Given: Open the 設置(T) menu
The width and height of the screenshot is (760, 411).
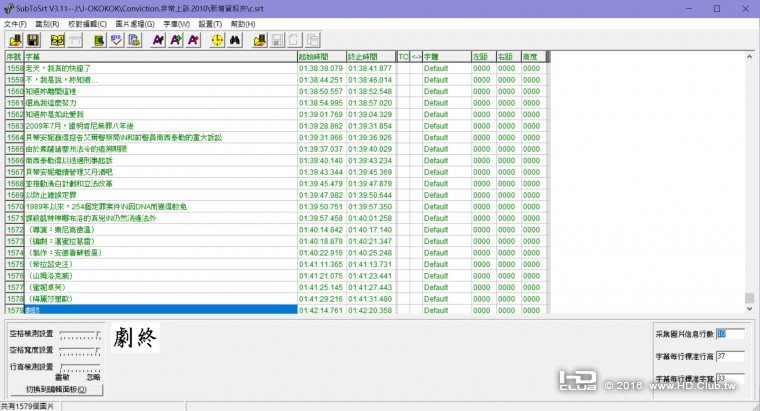Looking at the screenshot, I should (x=210, y=24).
